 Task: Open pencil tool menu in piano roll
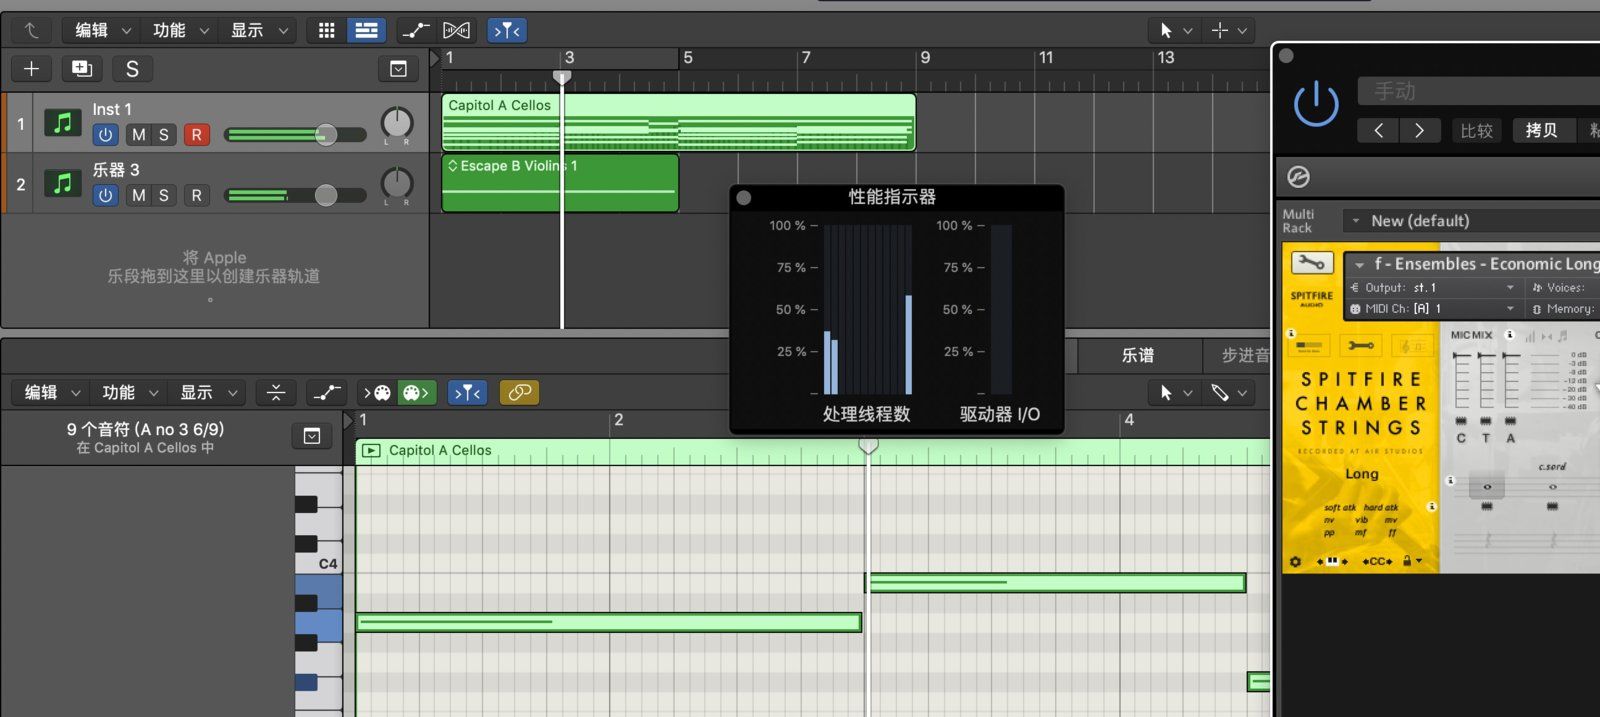pos(1229,392)
